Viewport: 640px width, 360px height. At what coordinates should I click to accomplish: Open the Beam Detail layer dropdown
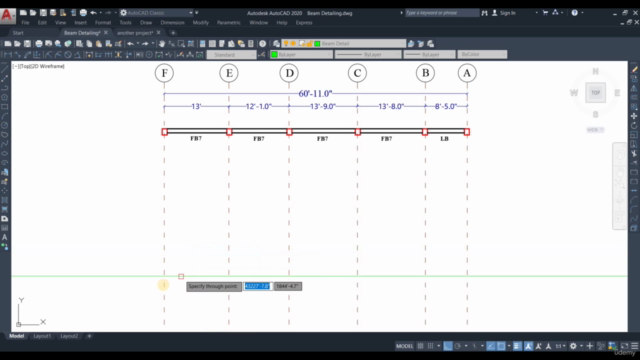(344, 44)
